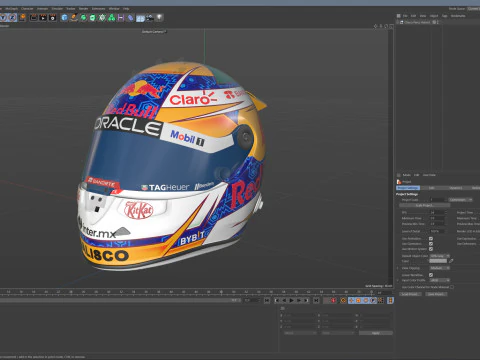
Task: Click the blue Bend deformer icon
Action: coord(131,17)
